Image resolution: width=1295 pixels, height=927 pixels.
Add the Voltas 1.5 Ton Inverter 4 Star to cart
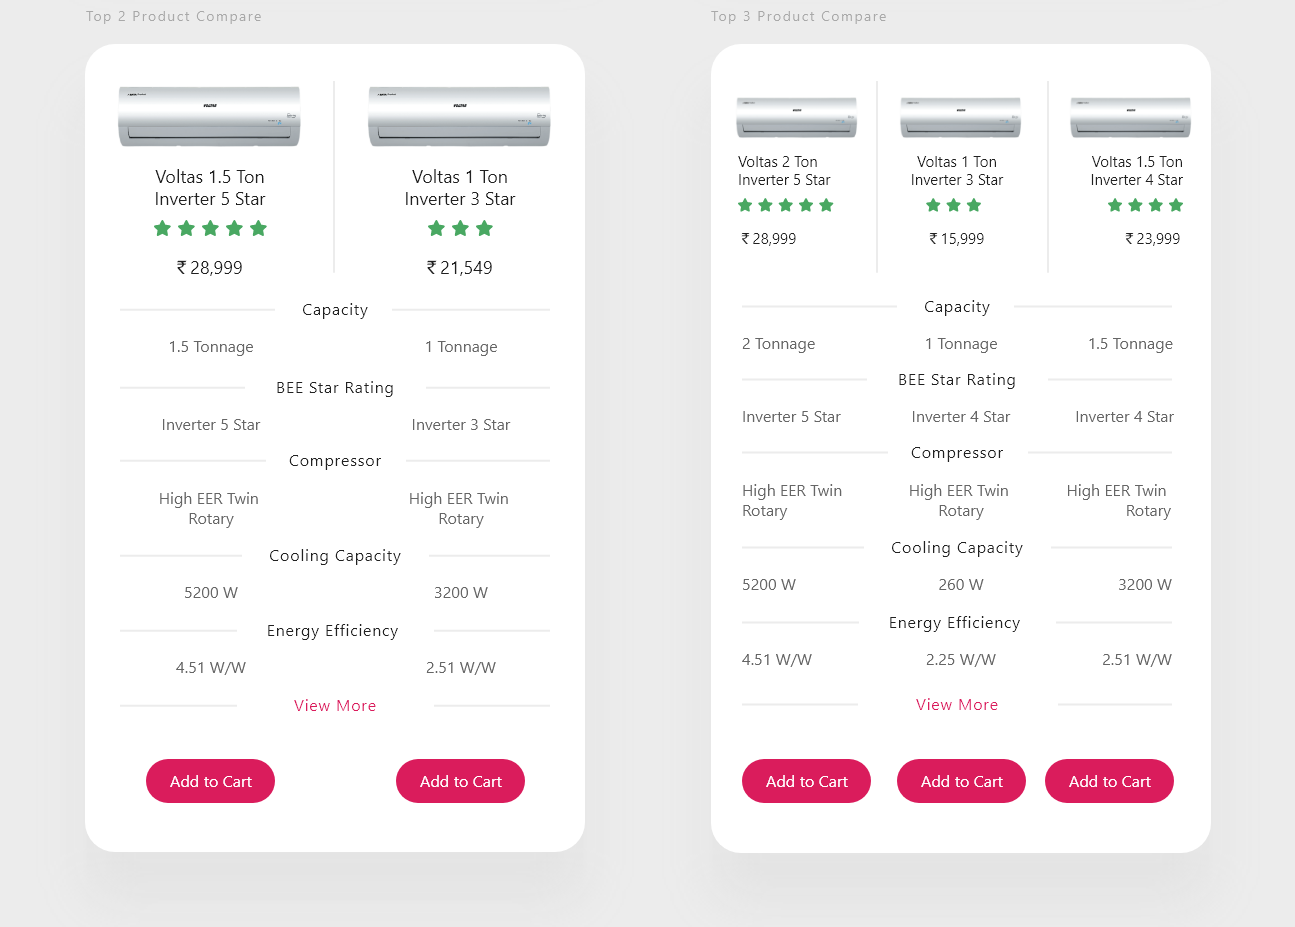click(1109, 781)
